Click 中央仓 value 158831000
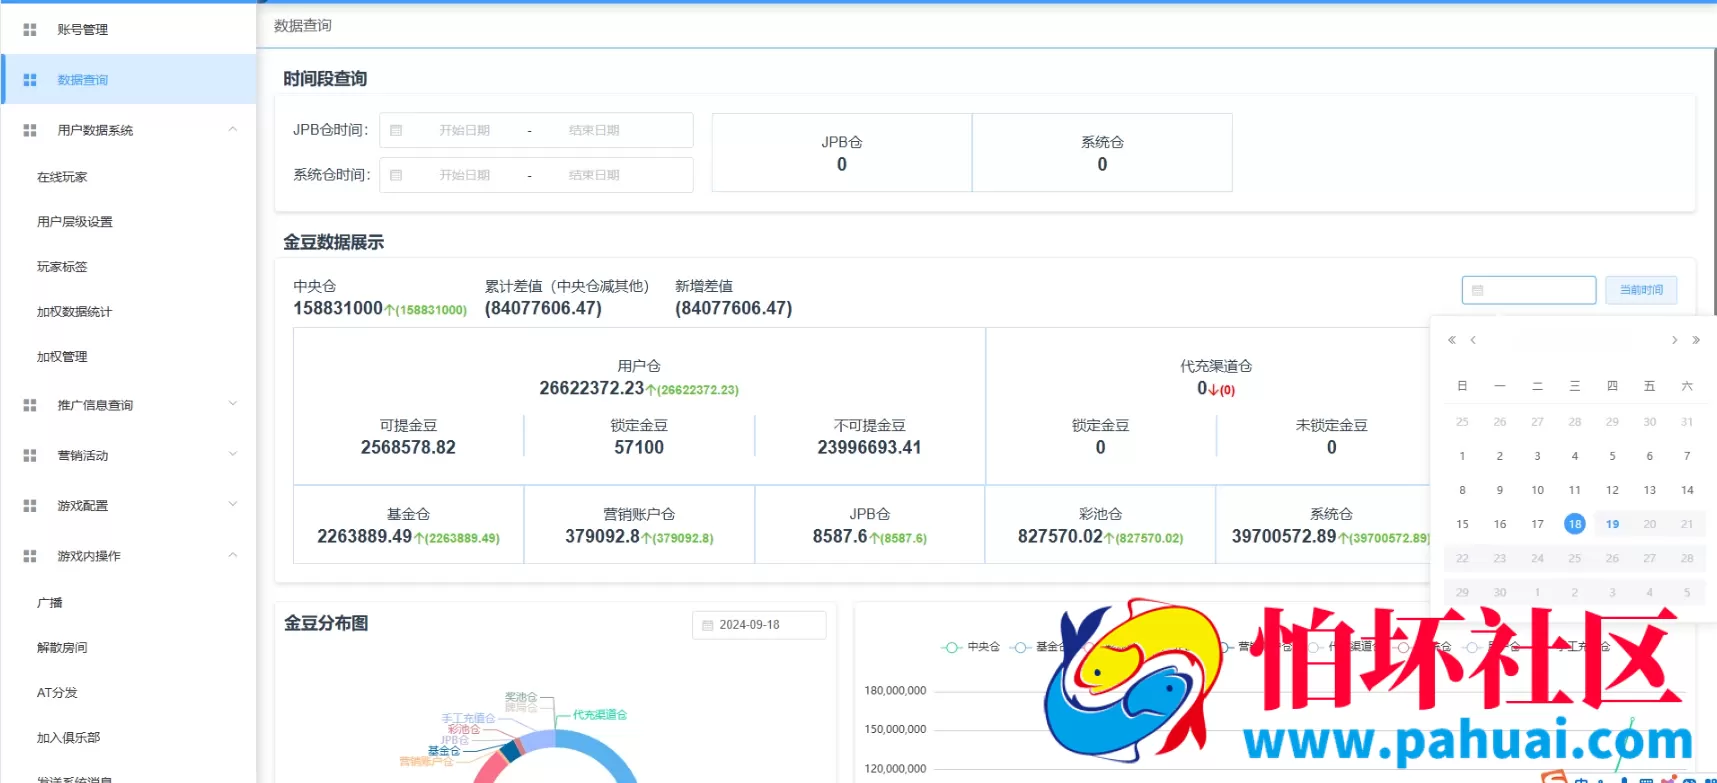Screen dimensions: 1717x783 coord(338,308)
